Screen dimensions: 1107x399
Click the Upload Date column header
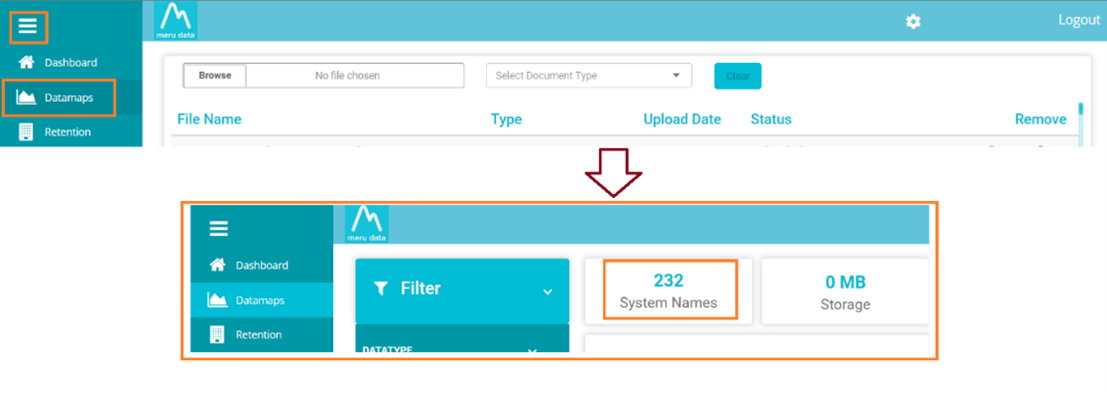tap(682, 119)
